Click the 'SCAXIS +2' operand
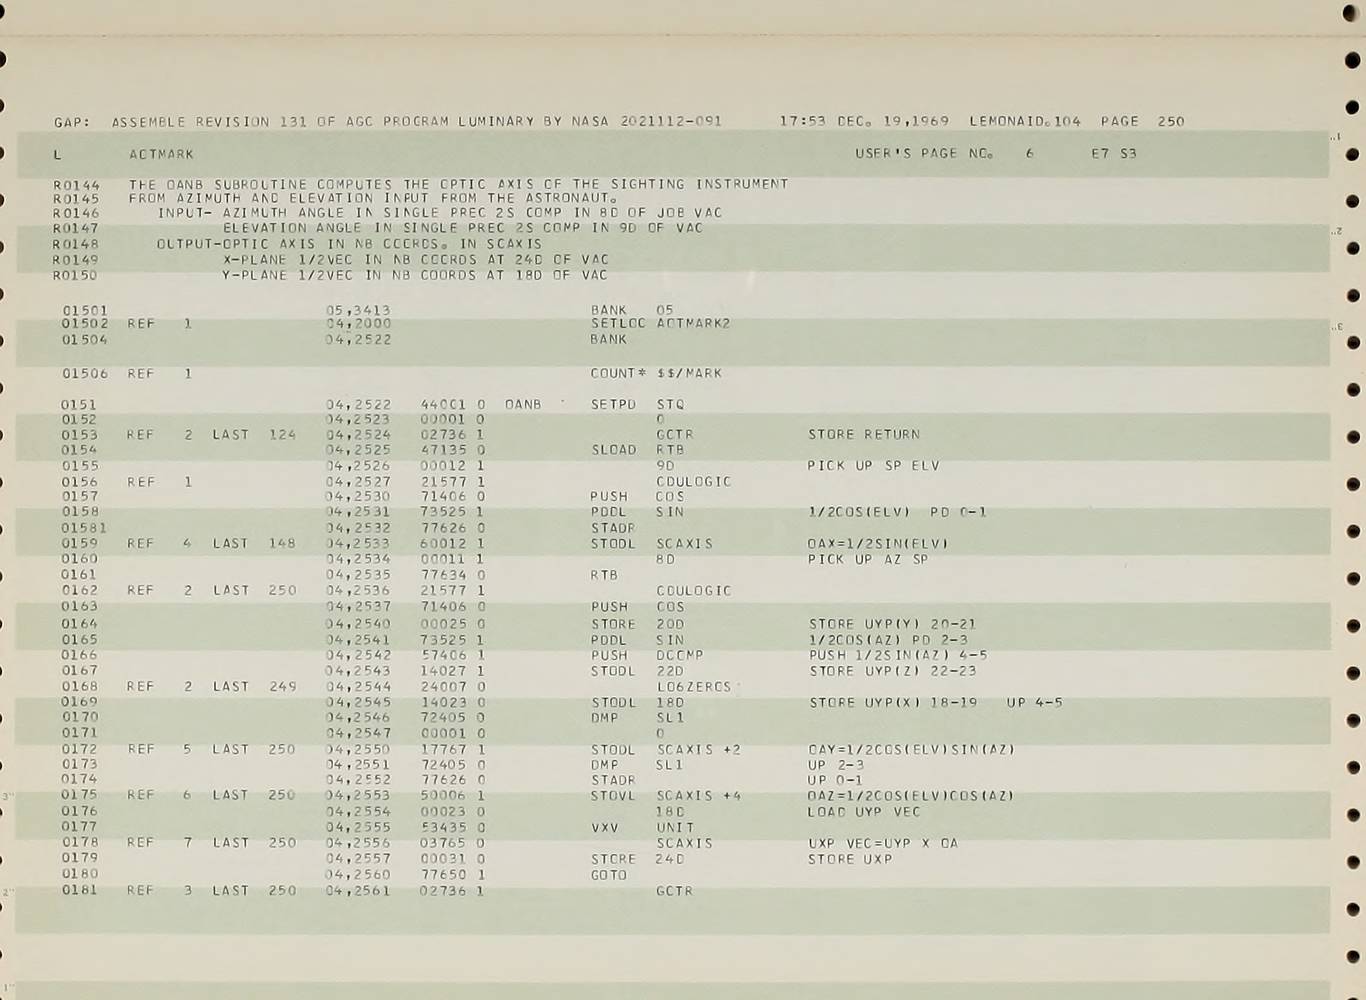The height and width of the screenshot is (1000, 1366). click(x=699, y=750)
